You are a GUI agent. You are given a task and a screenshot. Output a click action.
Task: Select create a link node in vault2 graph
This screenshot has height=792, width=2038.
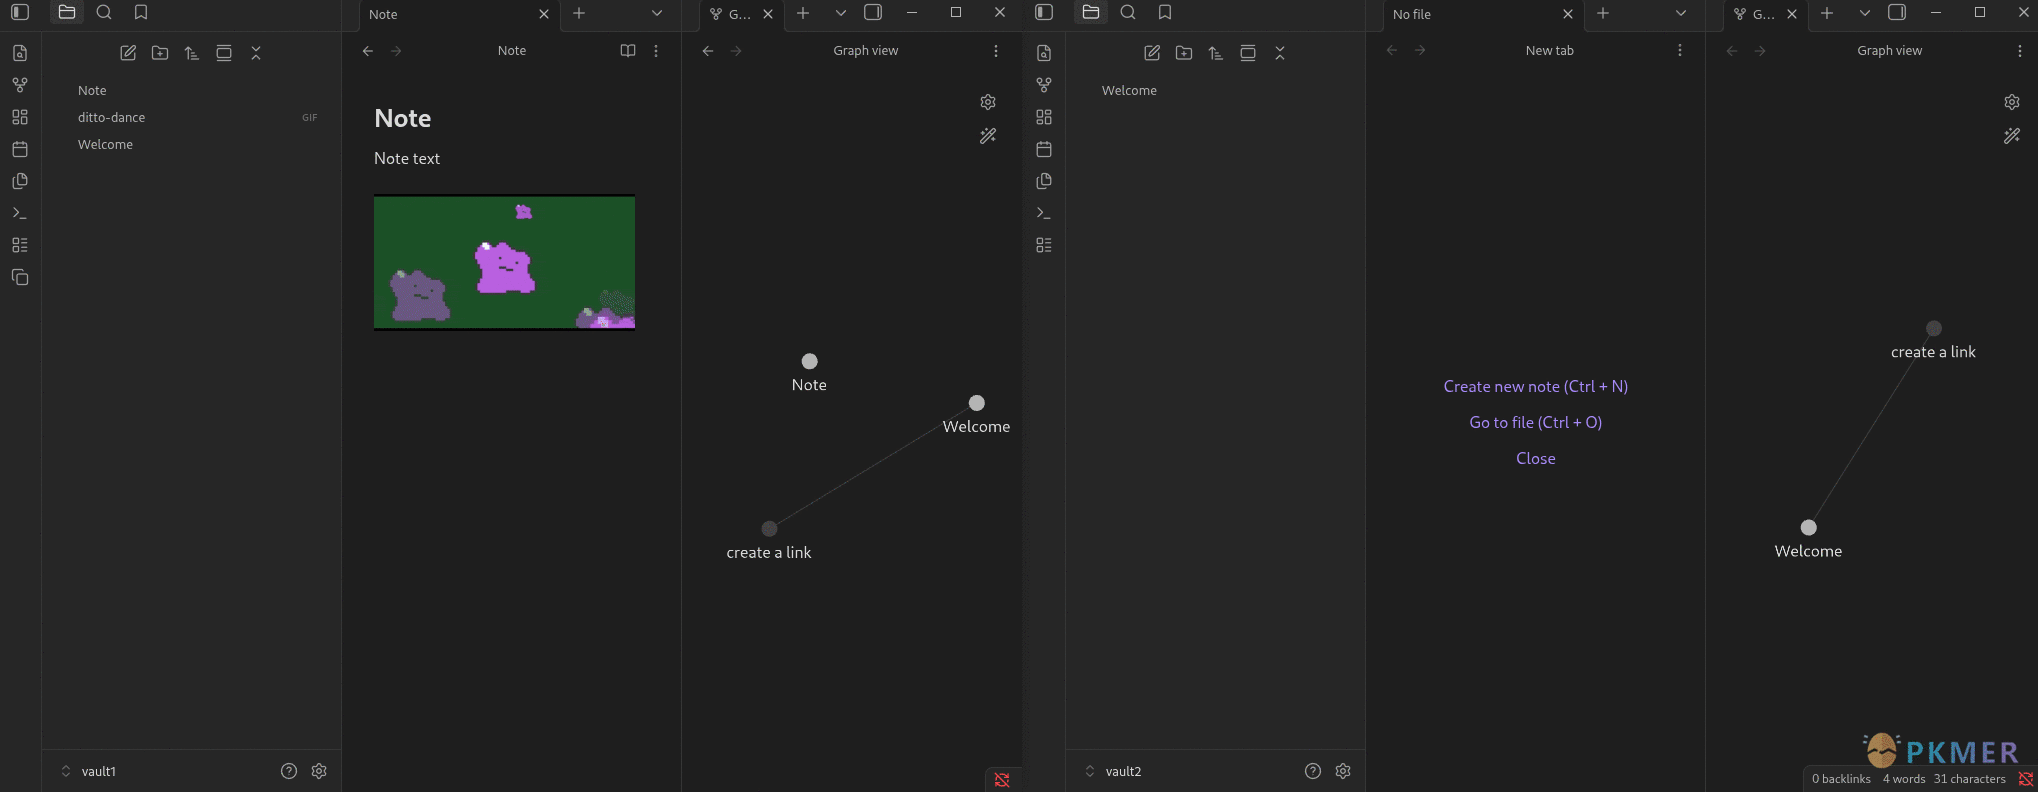(x=1934, y=328)
